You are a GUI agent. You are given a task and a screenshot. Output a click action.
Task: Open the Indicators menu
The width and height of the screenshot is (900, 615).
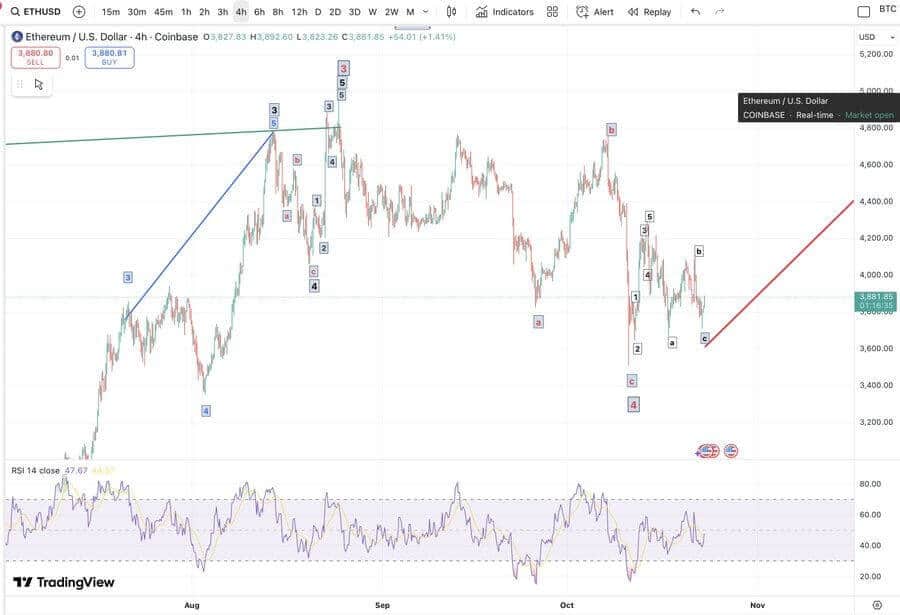click(504, 12)
